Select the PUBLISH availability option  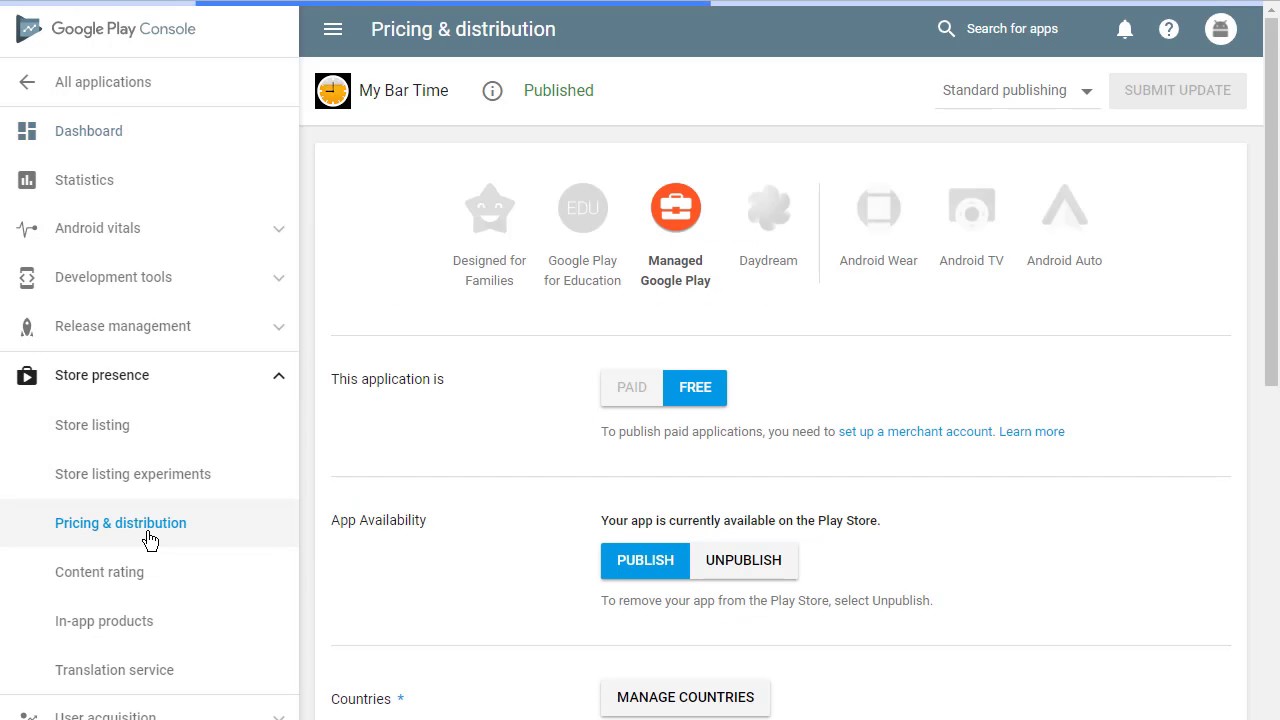645,560
